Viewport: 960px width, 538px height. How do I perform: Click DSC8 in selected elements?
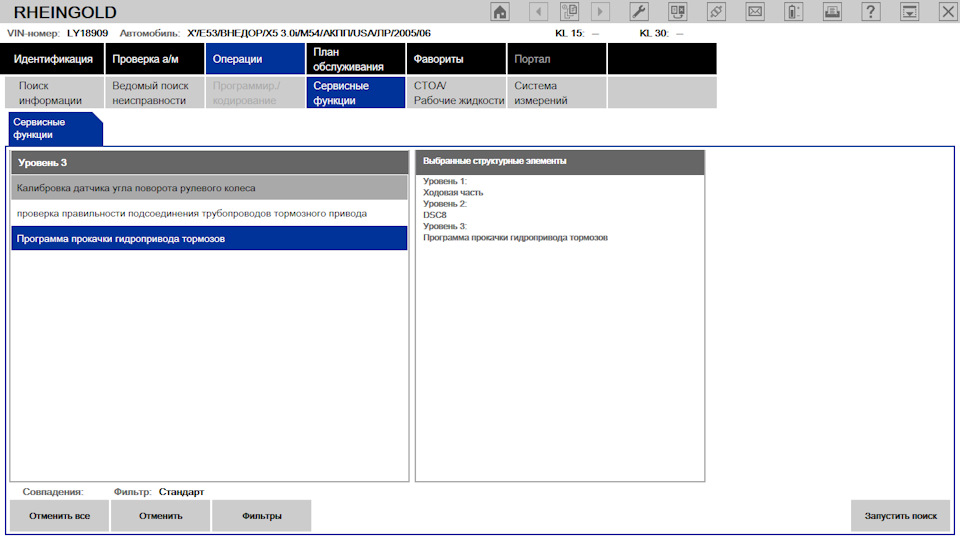(435, 215)
